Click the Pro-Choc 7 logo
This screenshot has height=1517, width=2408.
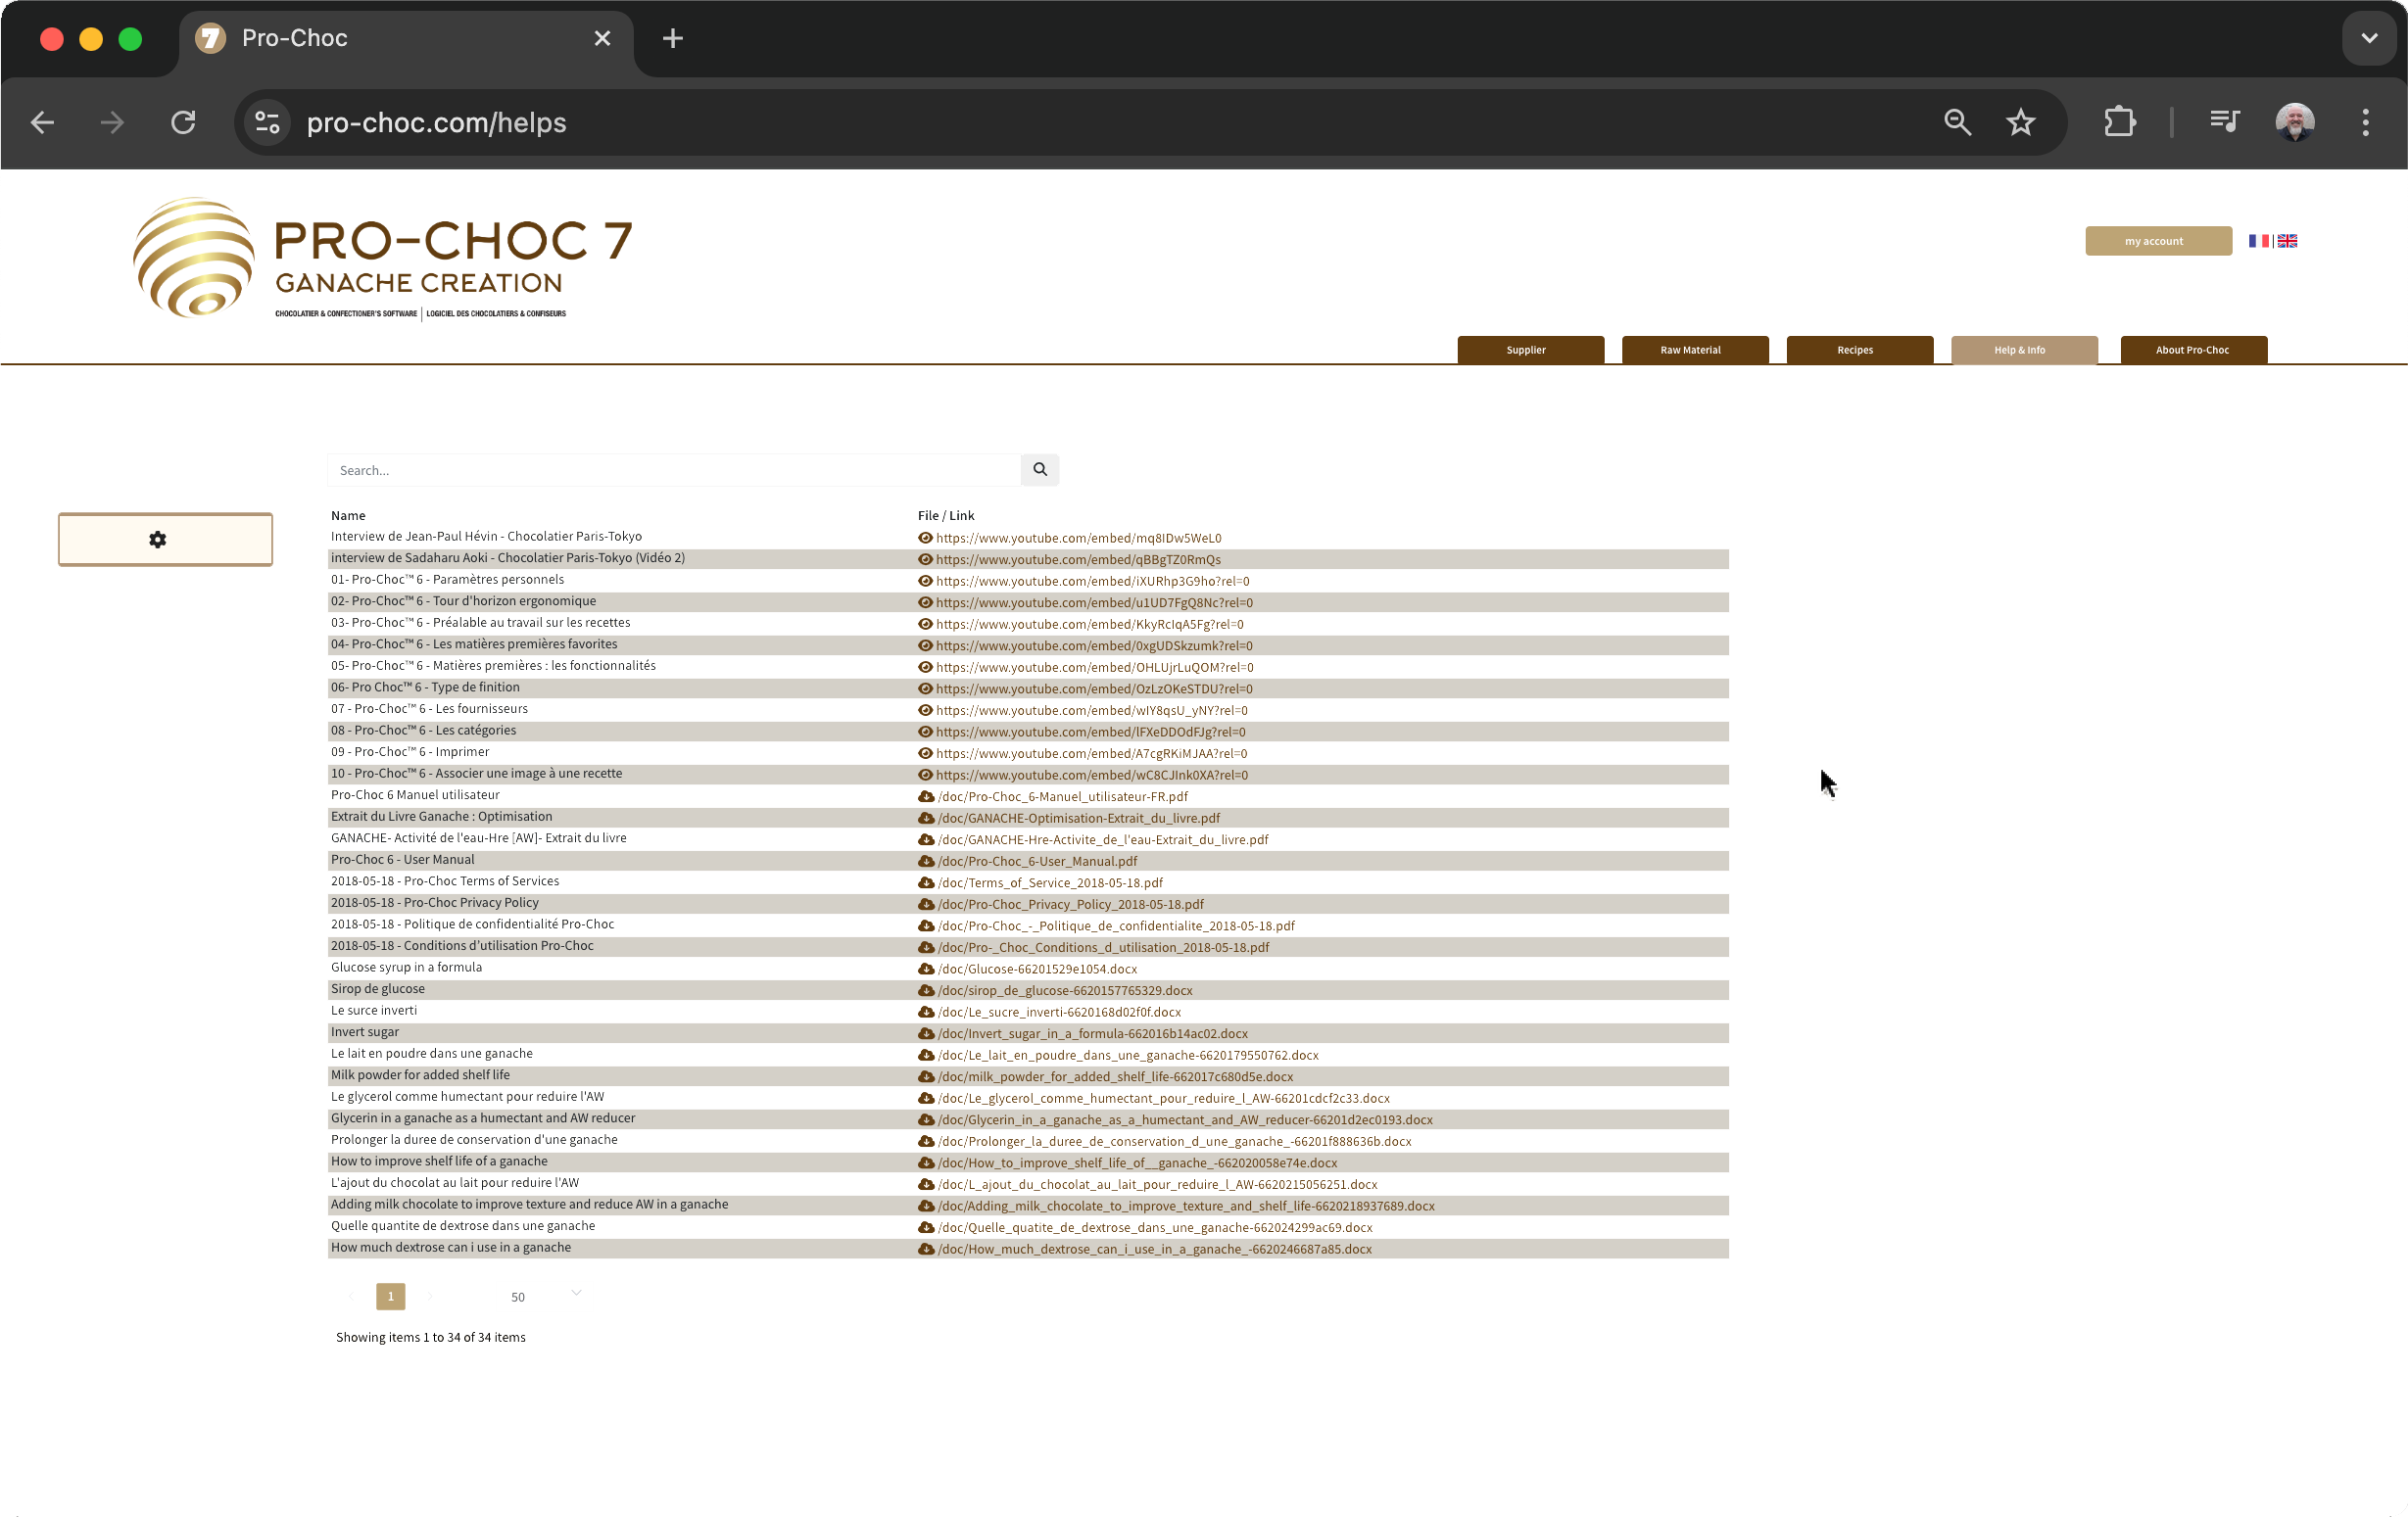383,258
